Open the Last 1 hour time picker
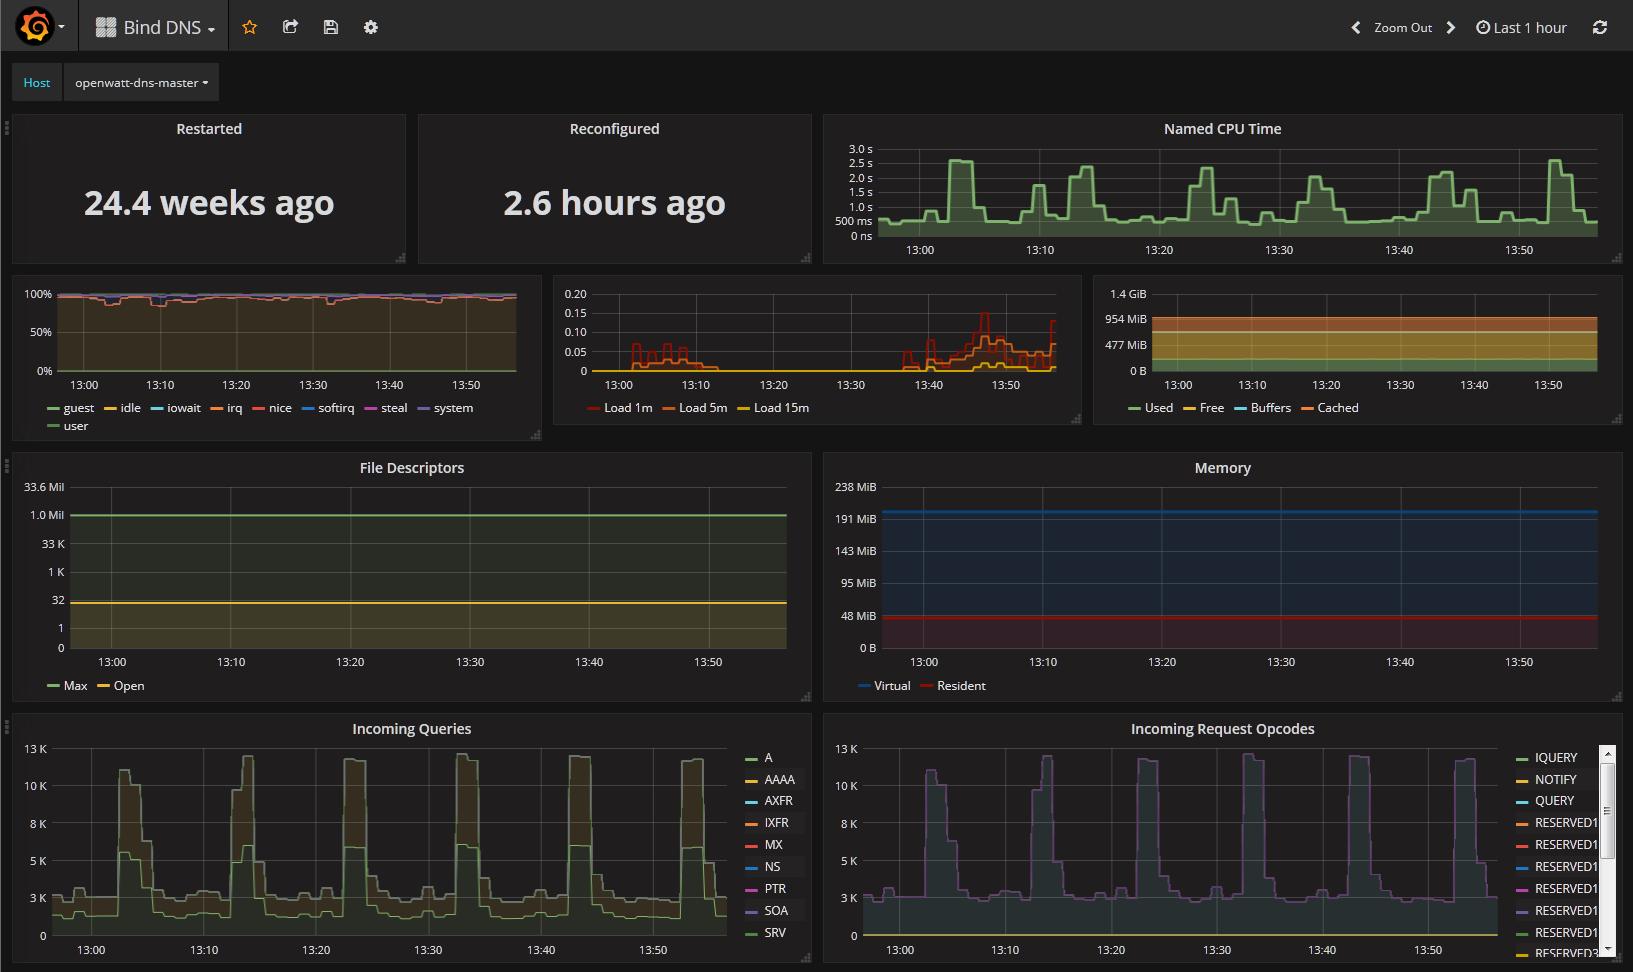 1521,27
